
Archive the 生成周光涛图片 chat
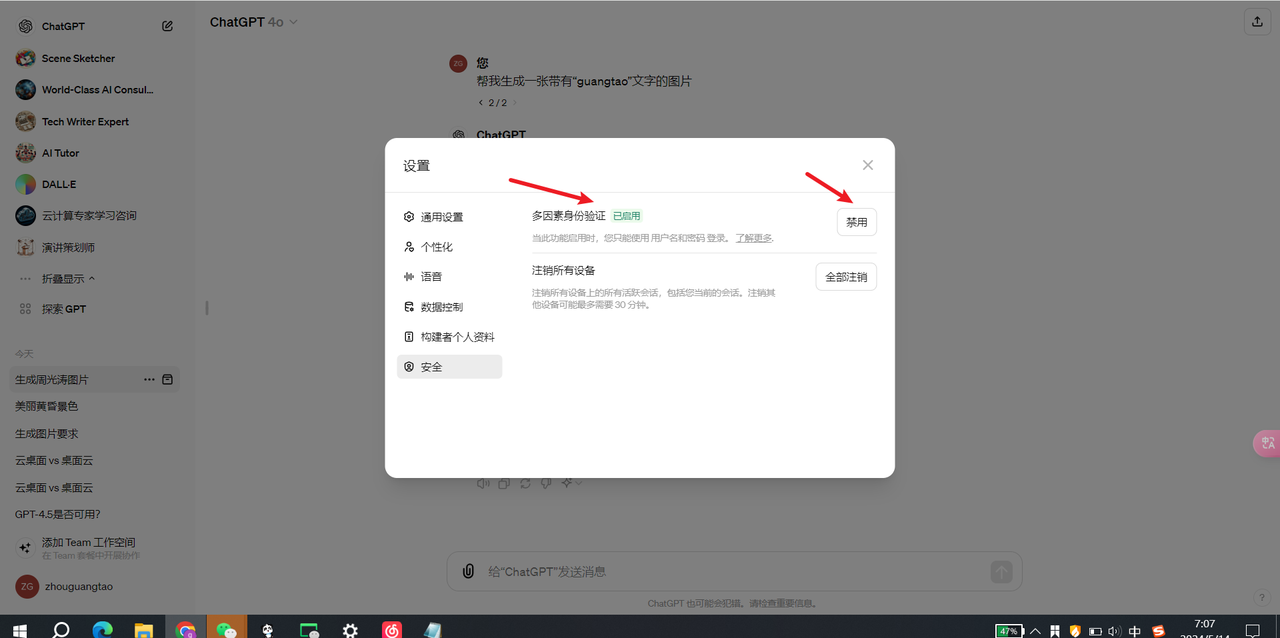coord(167,379)
